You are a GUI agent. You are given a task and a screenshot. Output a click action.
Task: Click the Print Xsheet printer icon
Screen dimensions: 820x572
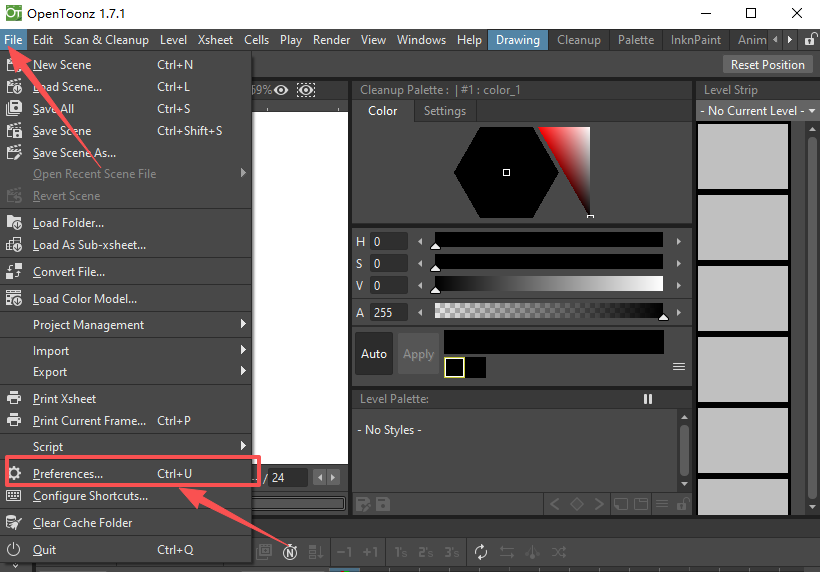pyautogui.click(x=14, y=398)
